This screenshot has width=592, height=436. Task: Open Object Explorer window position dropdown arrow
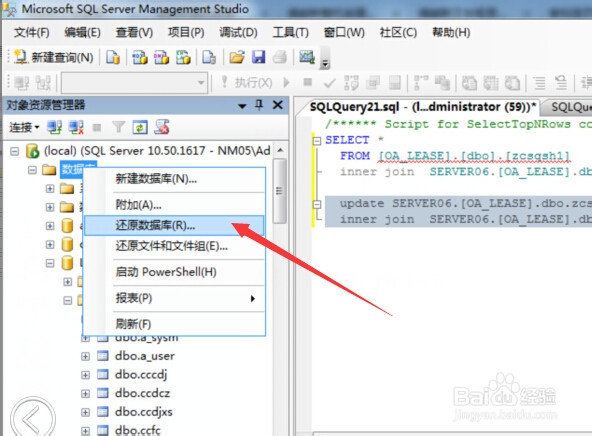[x=242, y=106]
